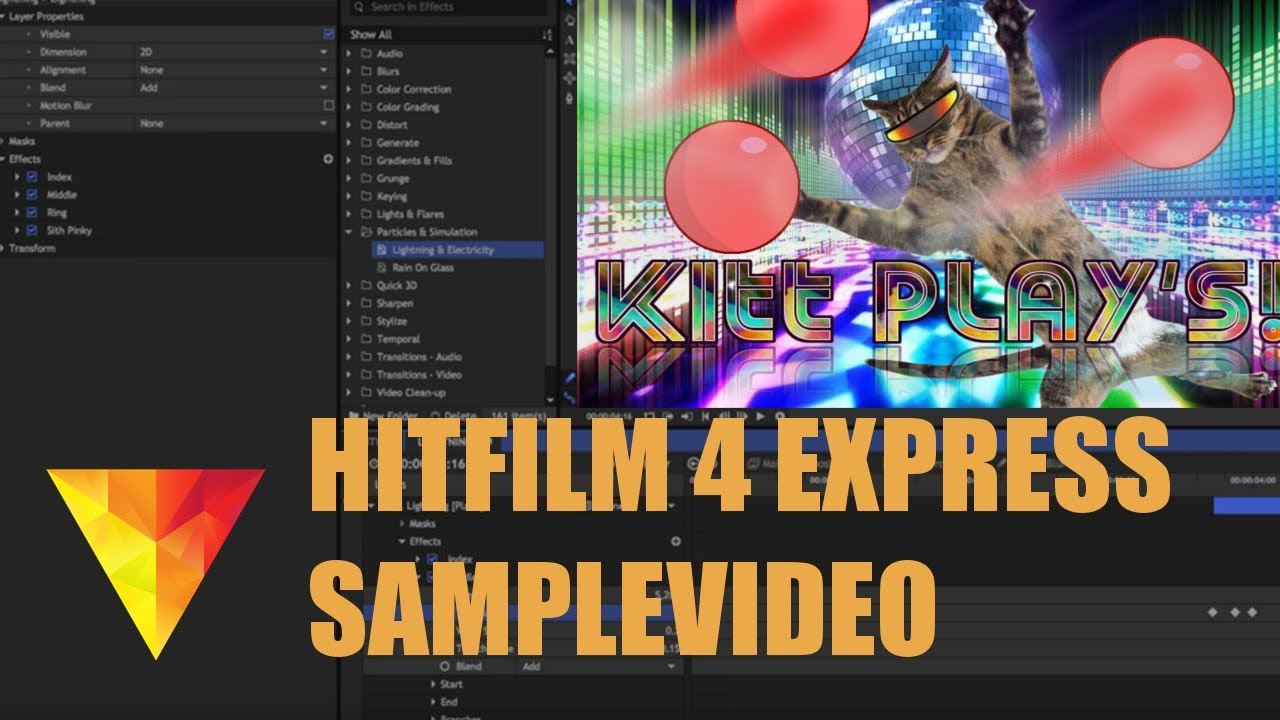
Task: Click the Rain On Glass effect icon
Action: (382, 268)
